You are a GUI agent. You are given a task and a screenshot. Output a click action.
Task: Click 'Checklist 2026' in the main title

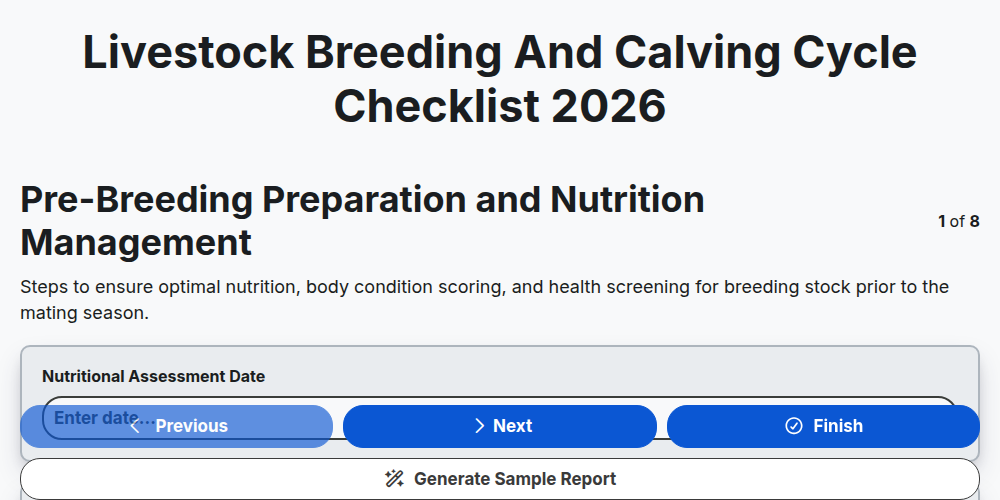click(x=500, y=106)
